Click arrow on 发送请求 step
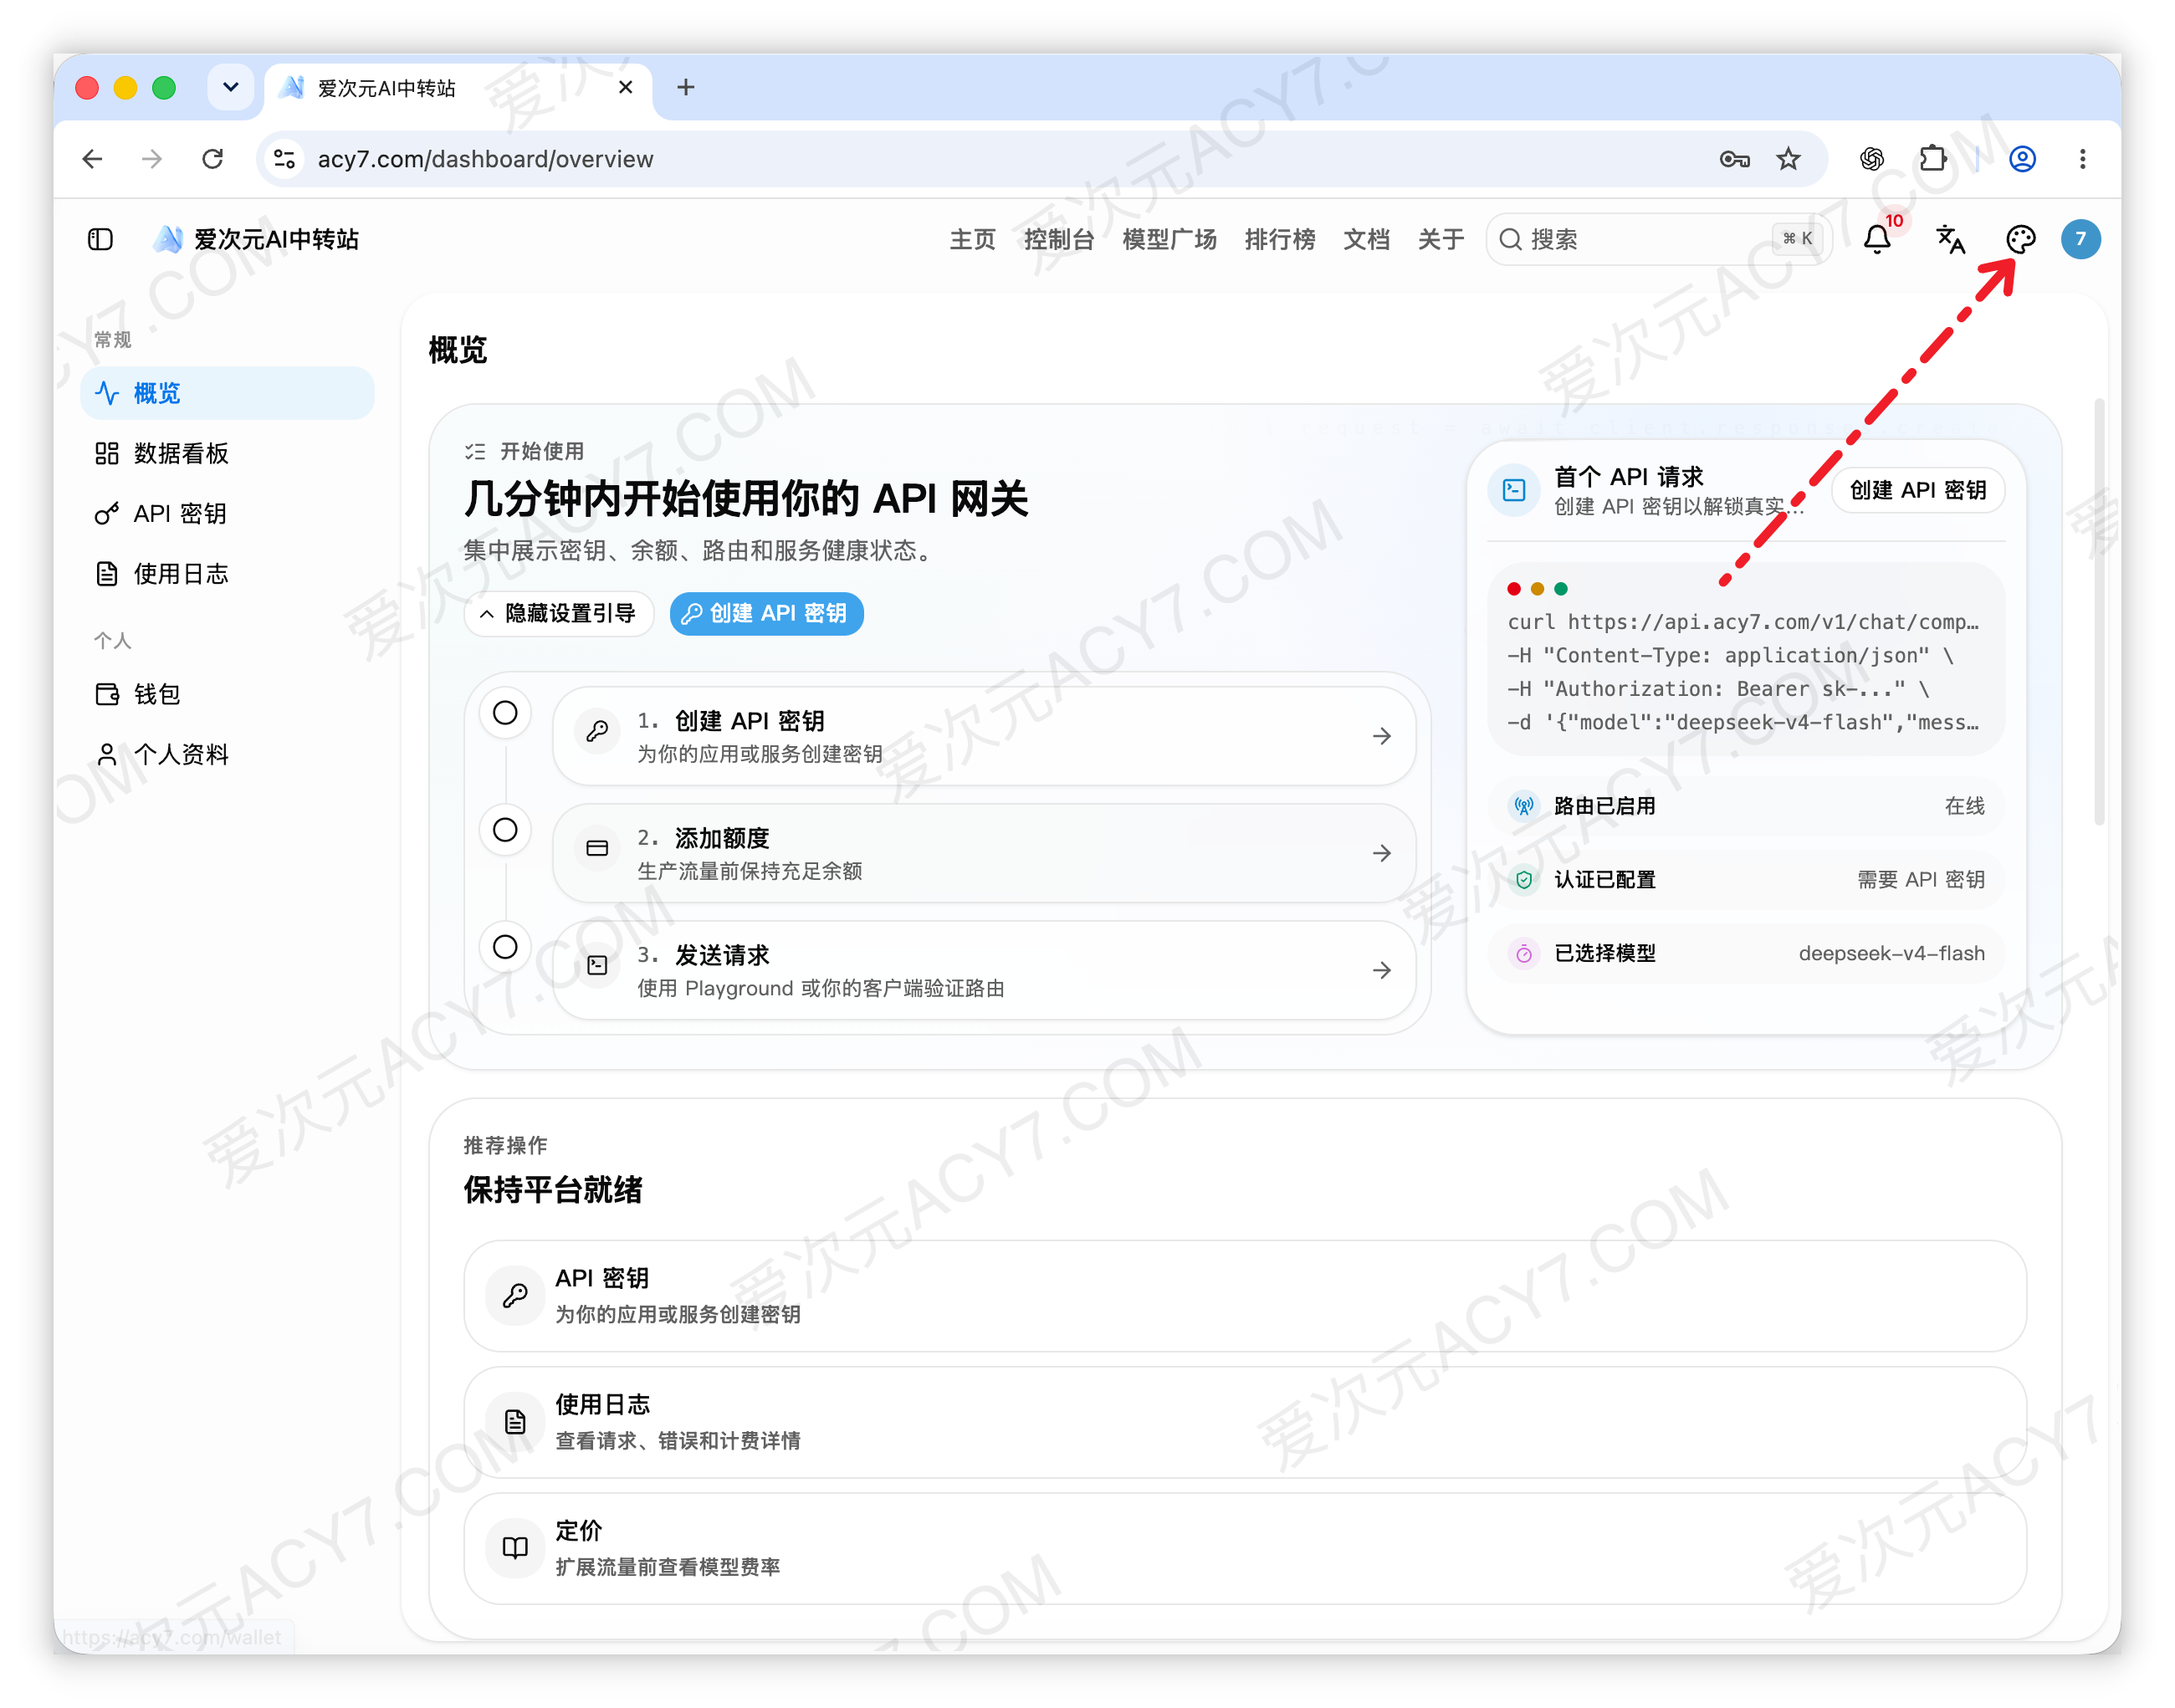Screen dimensions: 2175x1708 click(x=1382, y=970)
